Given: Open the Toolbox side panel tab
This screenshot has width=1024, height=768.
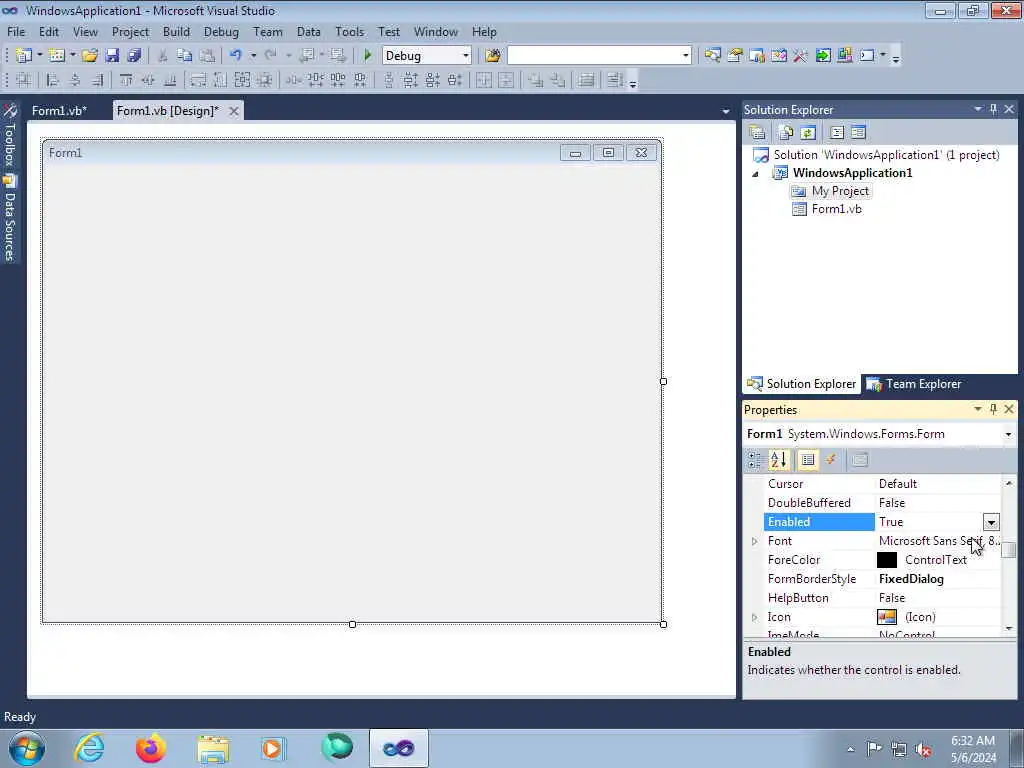Looking at the screenshot, I should (10, 136).
